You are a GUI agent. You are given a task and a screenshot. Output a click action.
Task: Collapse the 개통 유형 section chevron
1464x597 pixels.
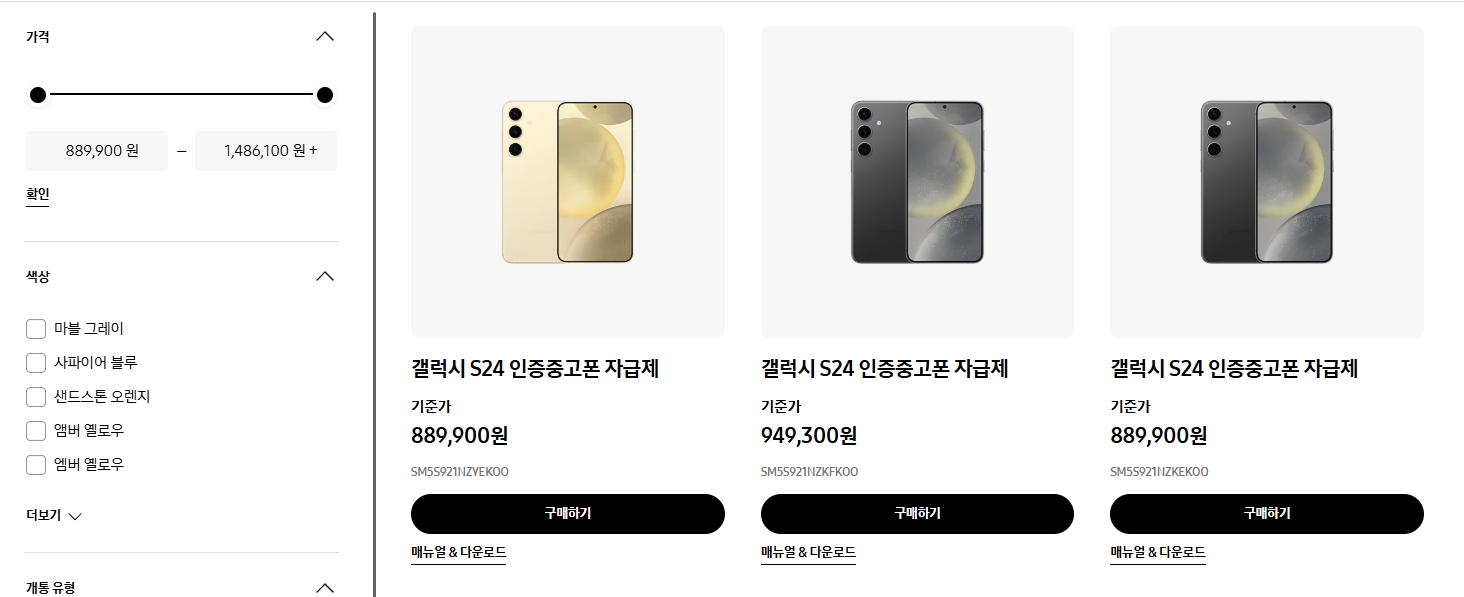pyautogui.click(x=325, y=588)
